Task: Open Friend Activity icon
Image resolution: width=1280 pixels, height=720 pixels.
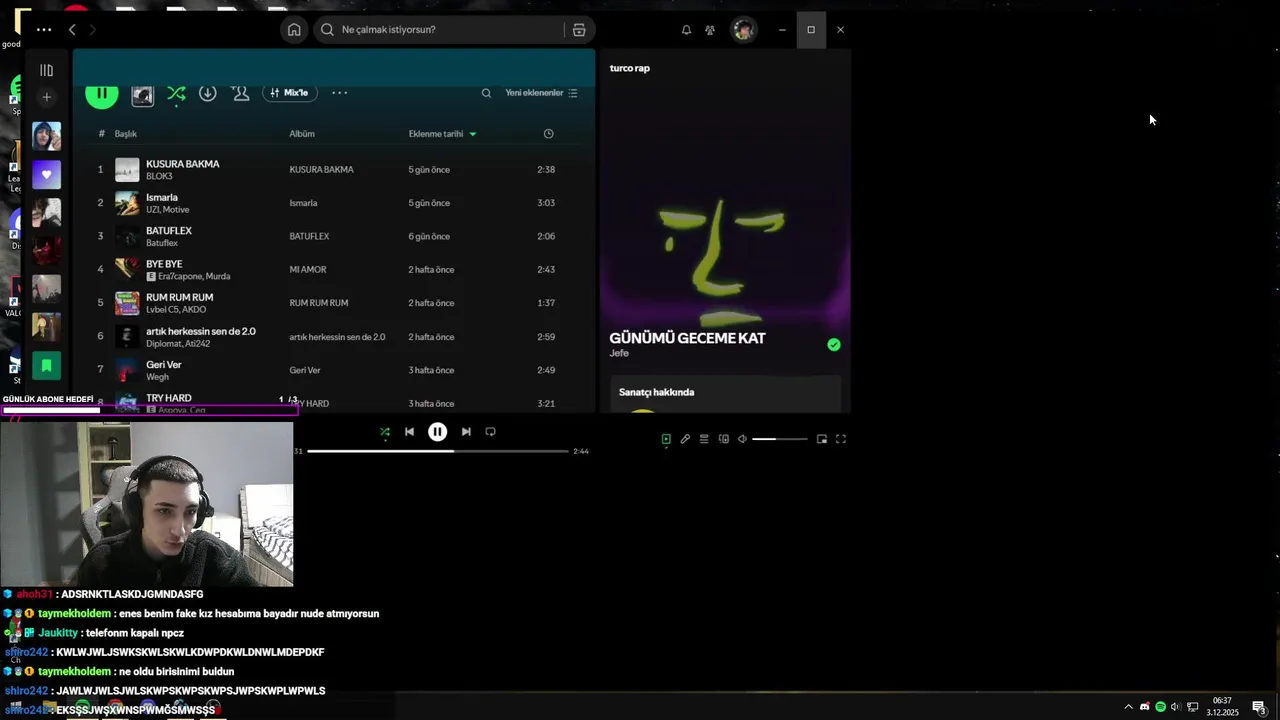Action: click(710, 30)
